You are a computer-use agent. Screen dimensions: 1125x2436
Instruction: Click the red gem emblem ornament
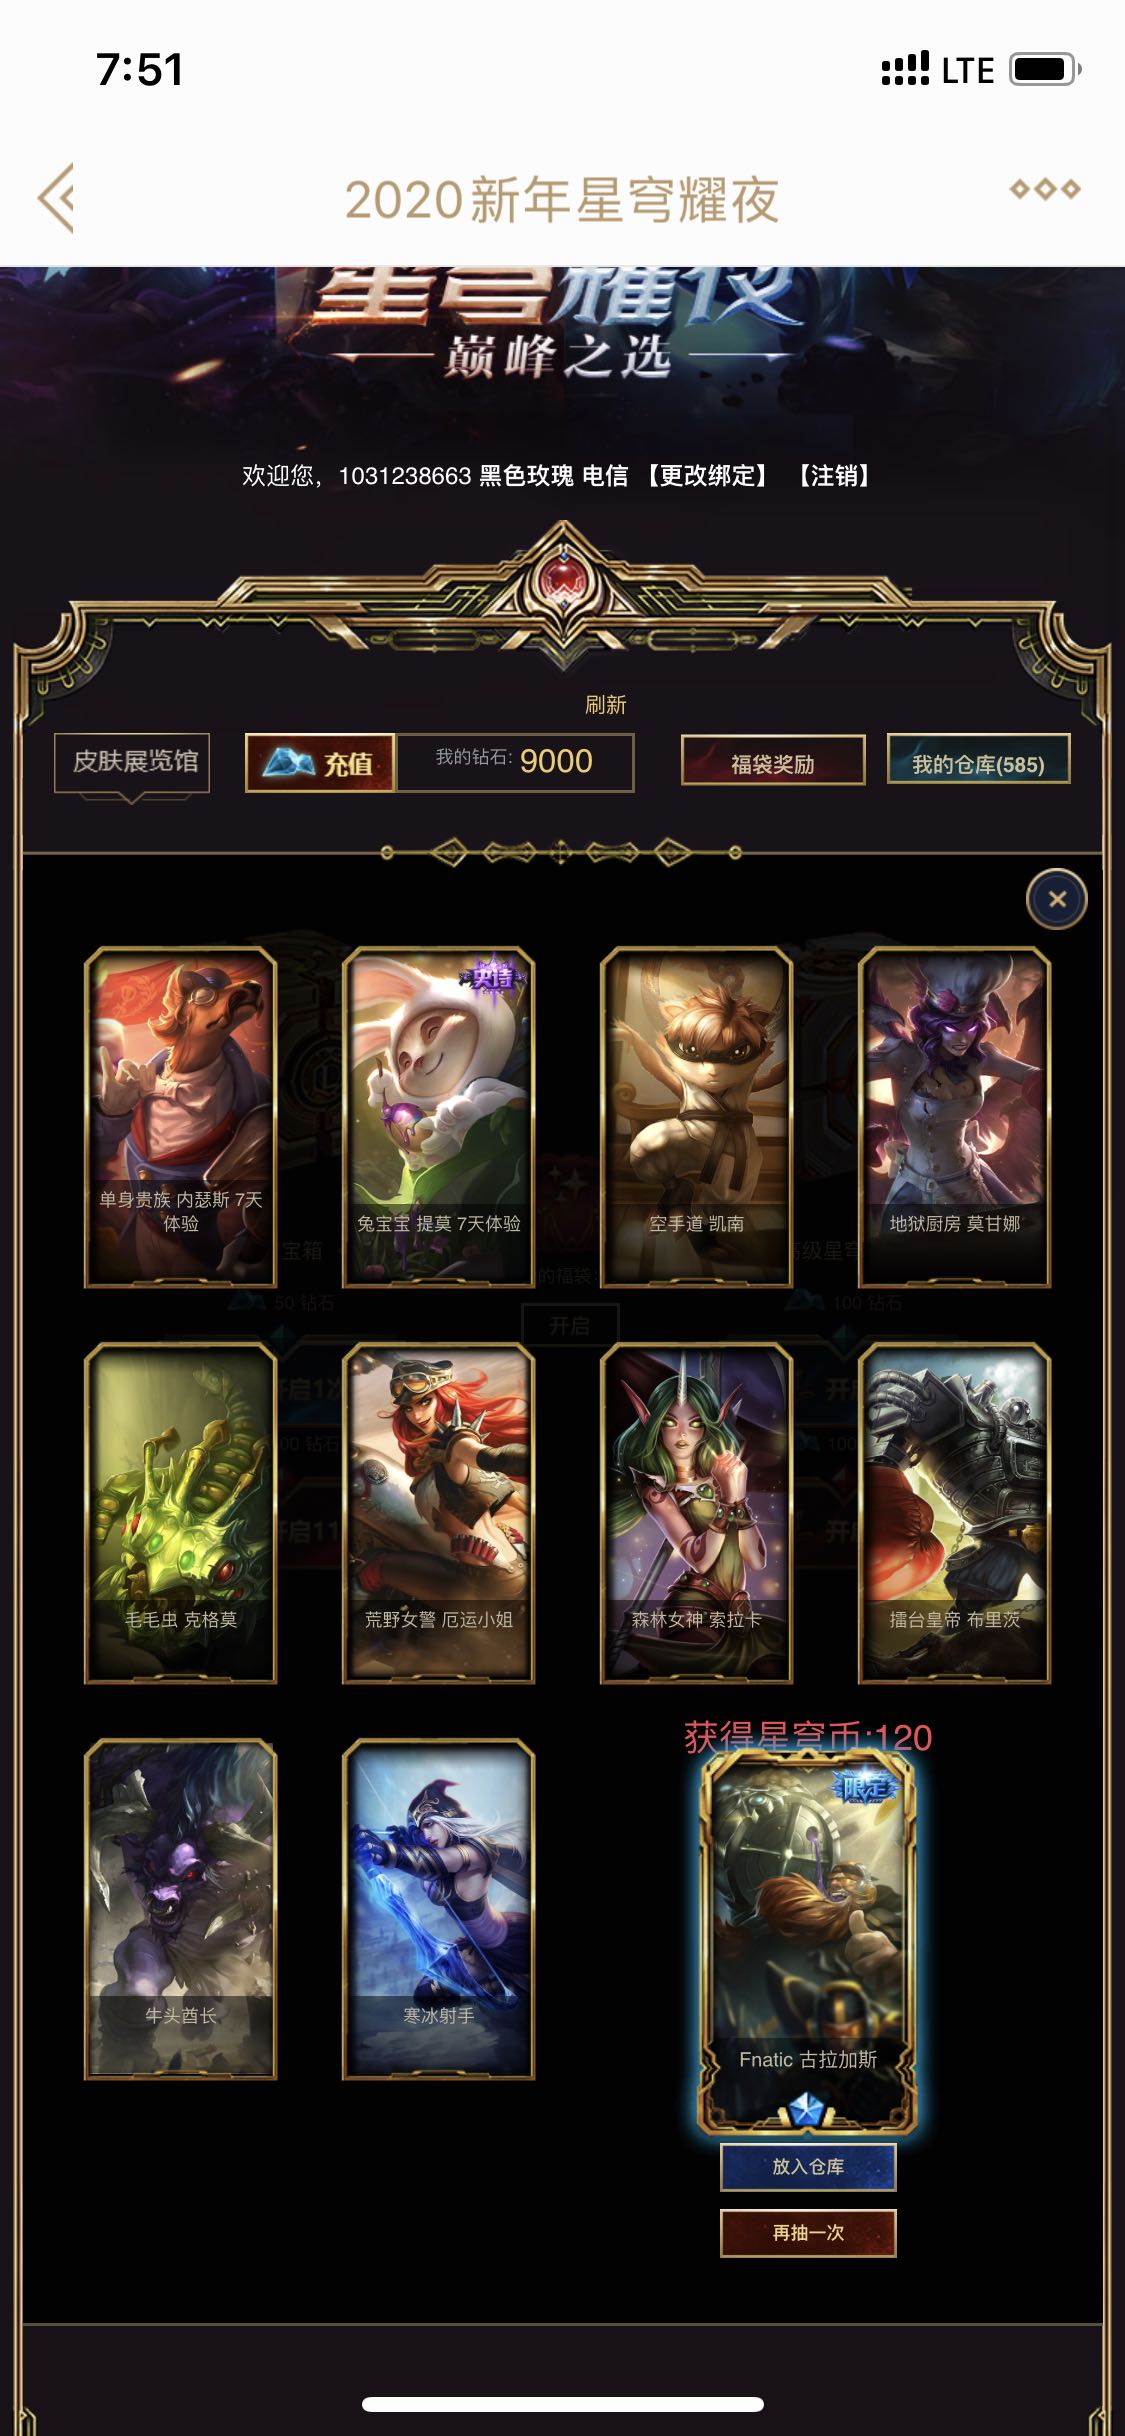[563, 580]
